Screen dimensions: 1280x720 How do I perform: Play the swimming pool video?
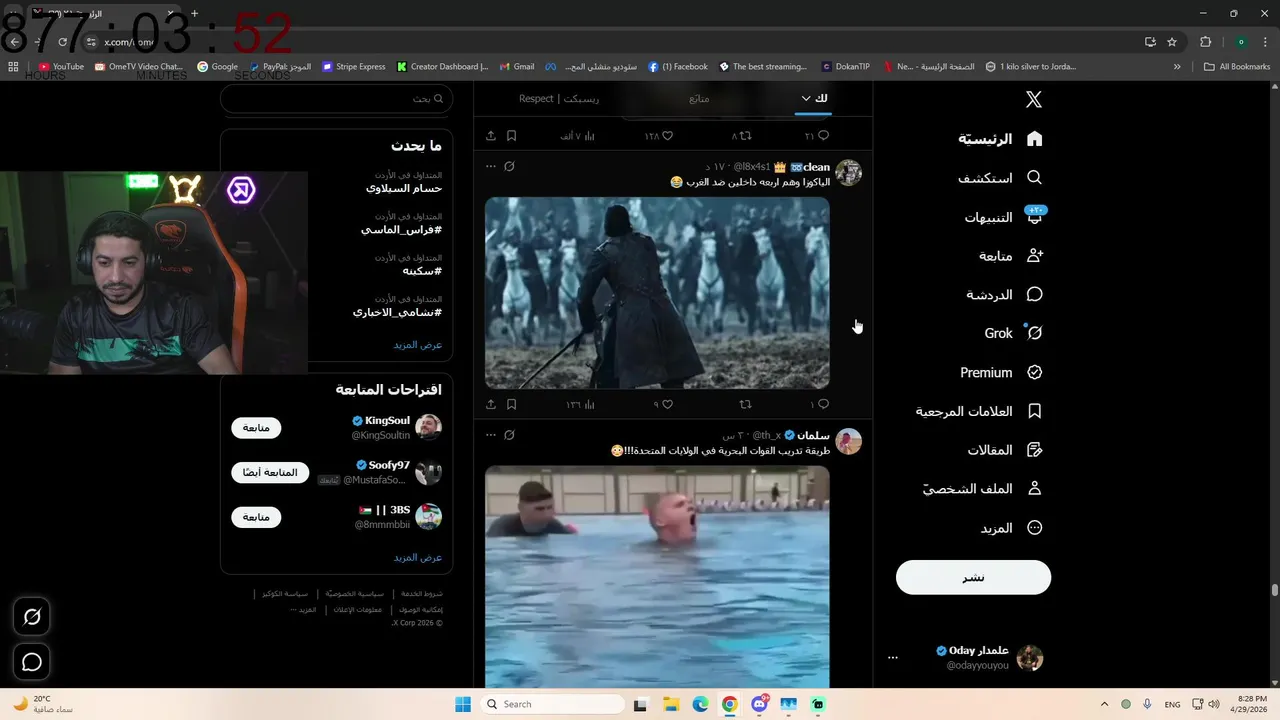pyautogui.click(x=657, y=576)
